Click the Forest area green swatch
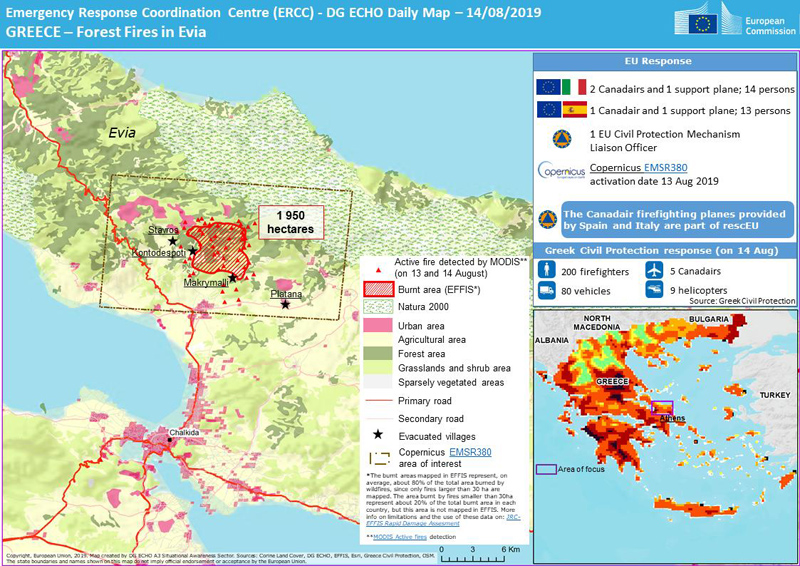Viewport: 800px width, 566px height. tap(378, 354)
